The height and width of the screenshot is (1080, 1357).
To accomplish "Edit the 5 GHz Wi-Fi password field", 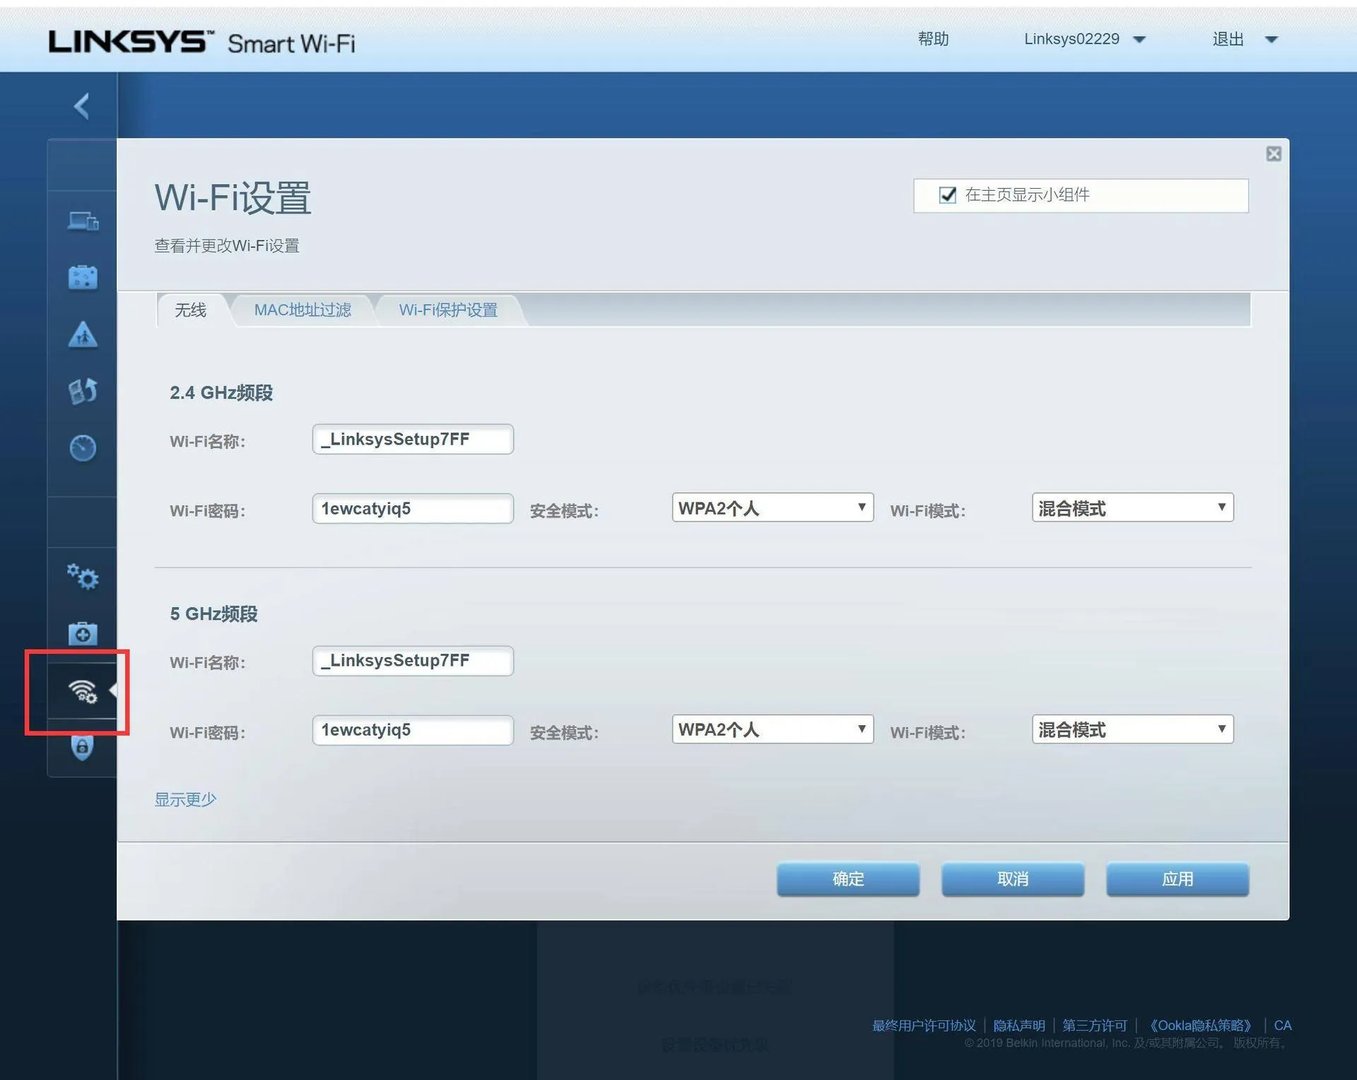I will (412, 730).
